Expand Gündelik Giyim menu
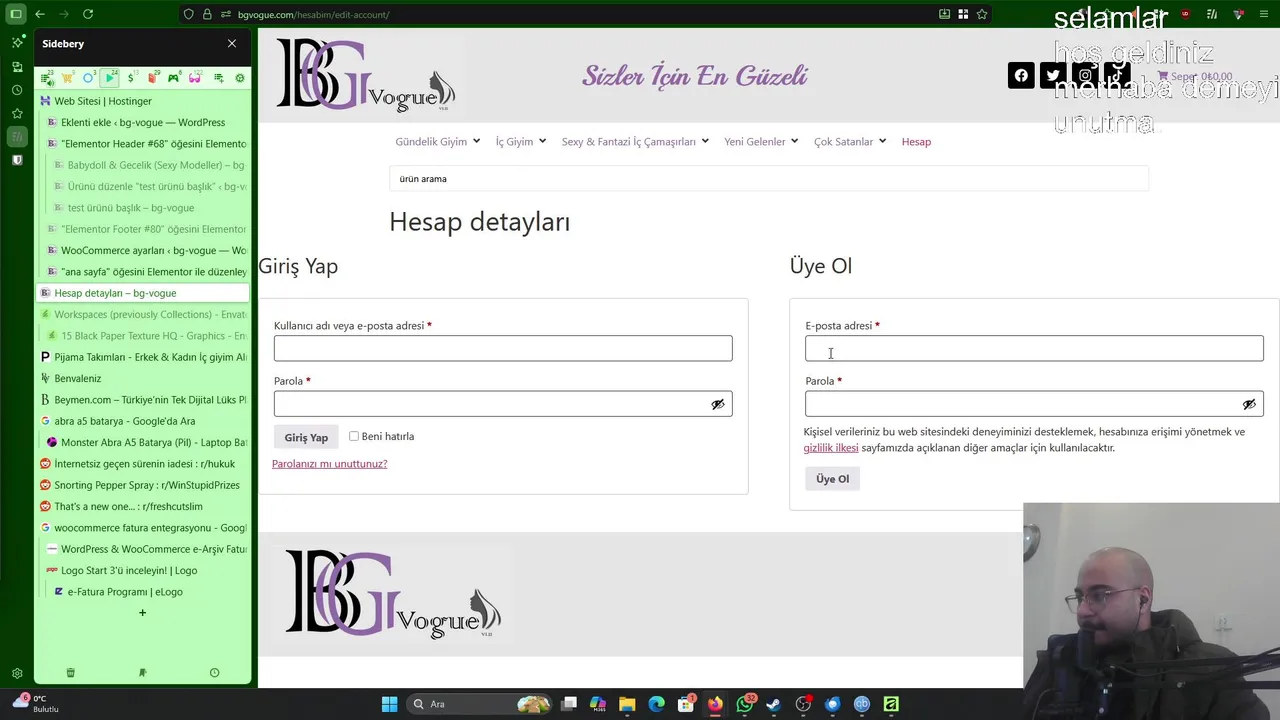Viewport: 1280px width, 720px height. tap(437, 142)
